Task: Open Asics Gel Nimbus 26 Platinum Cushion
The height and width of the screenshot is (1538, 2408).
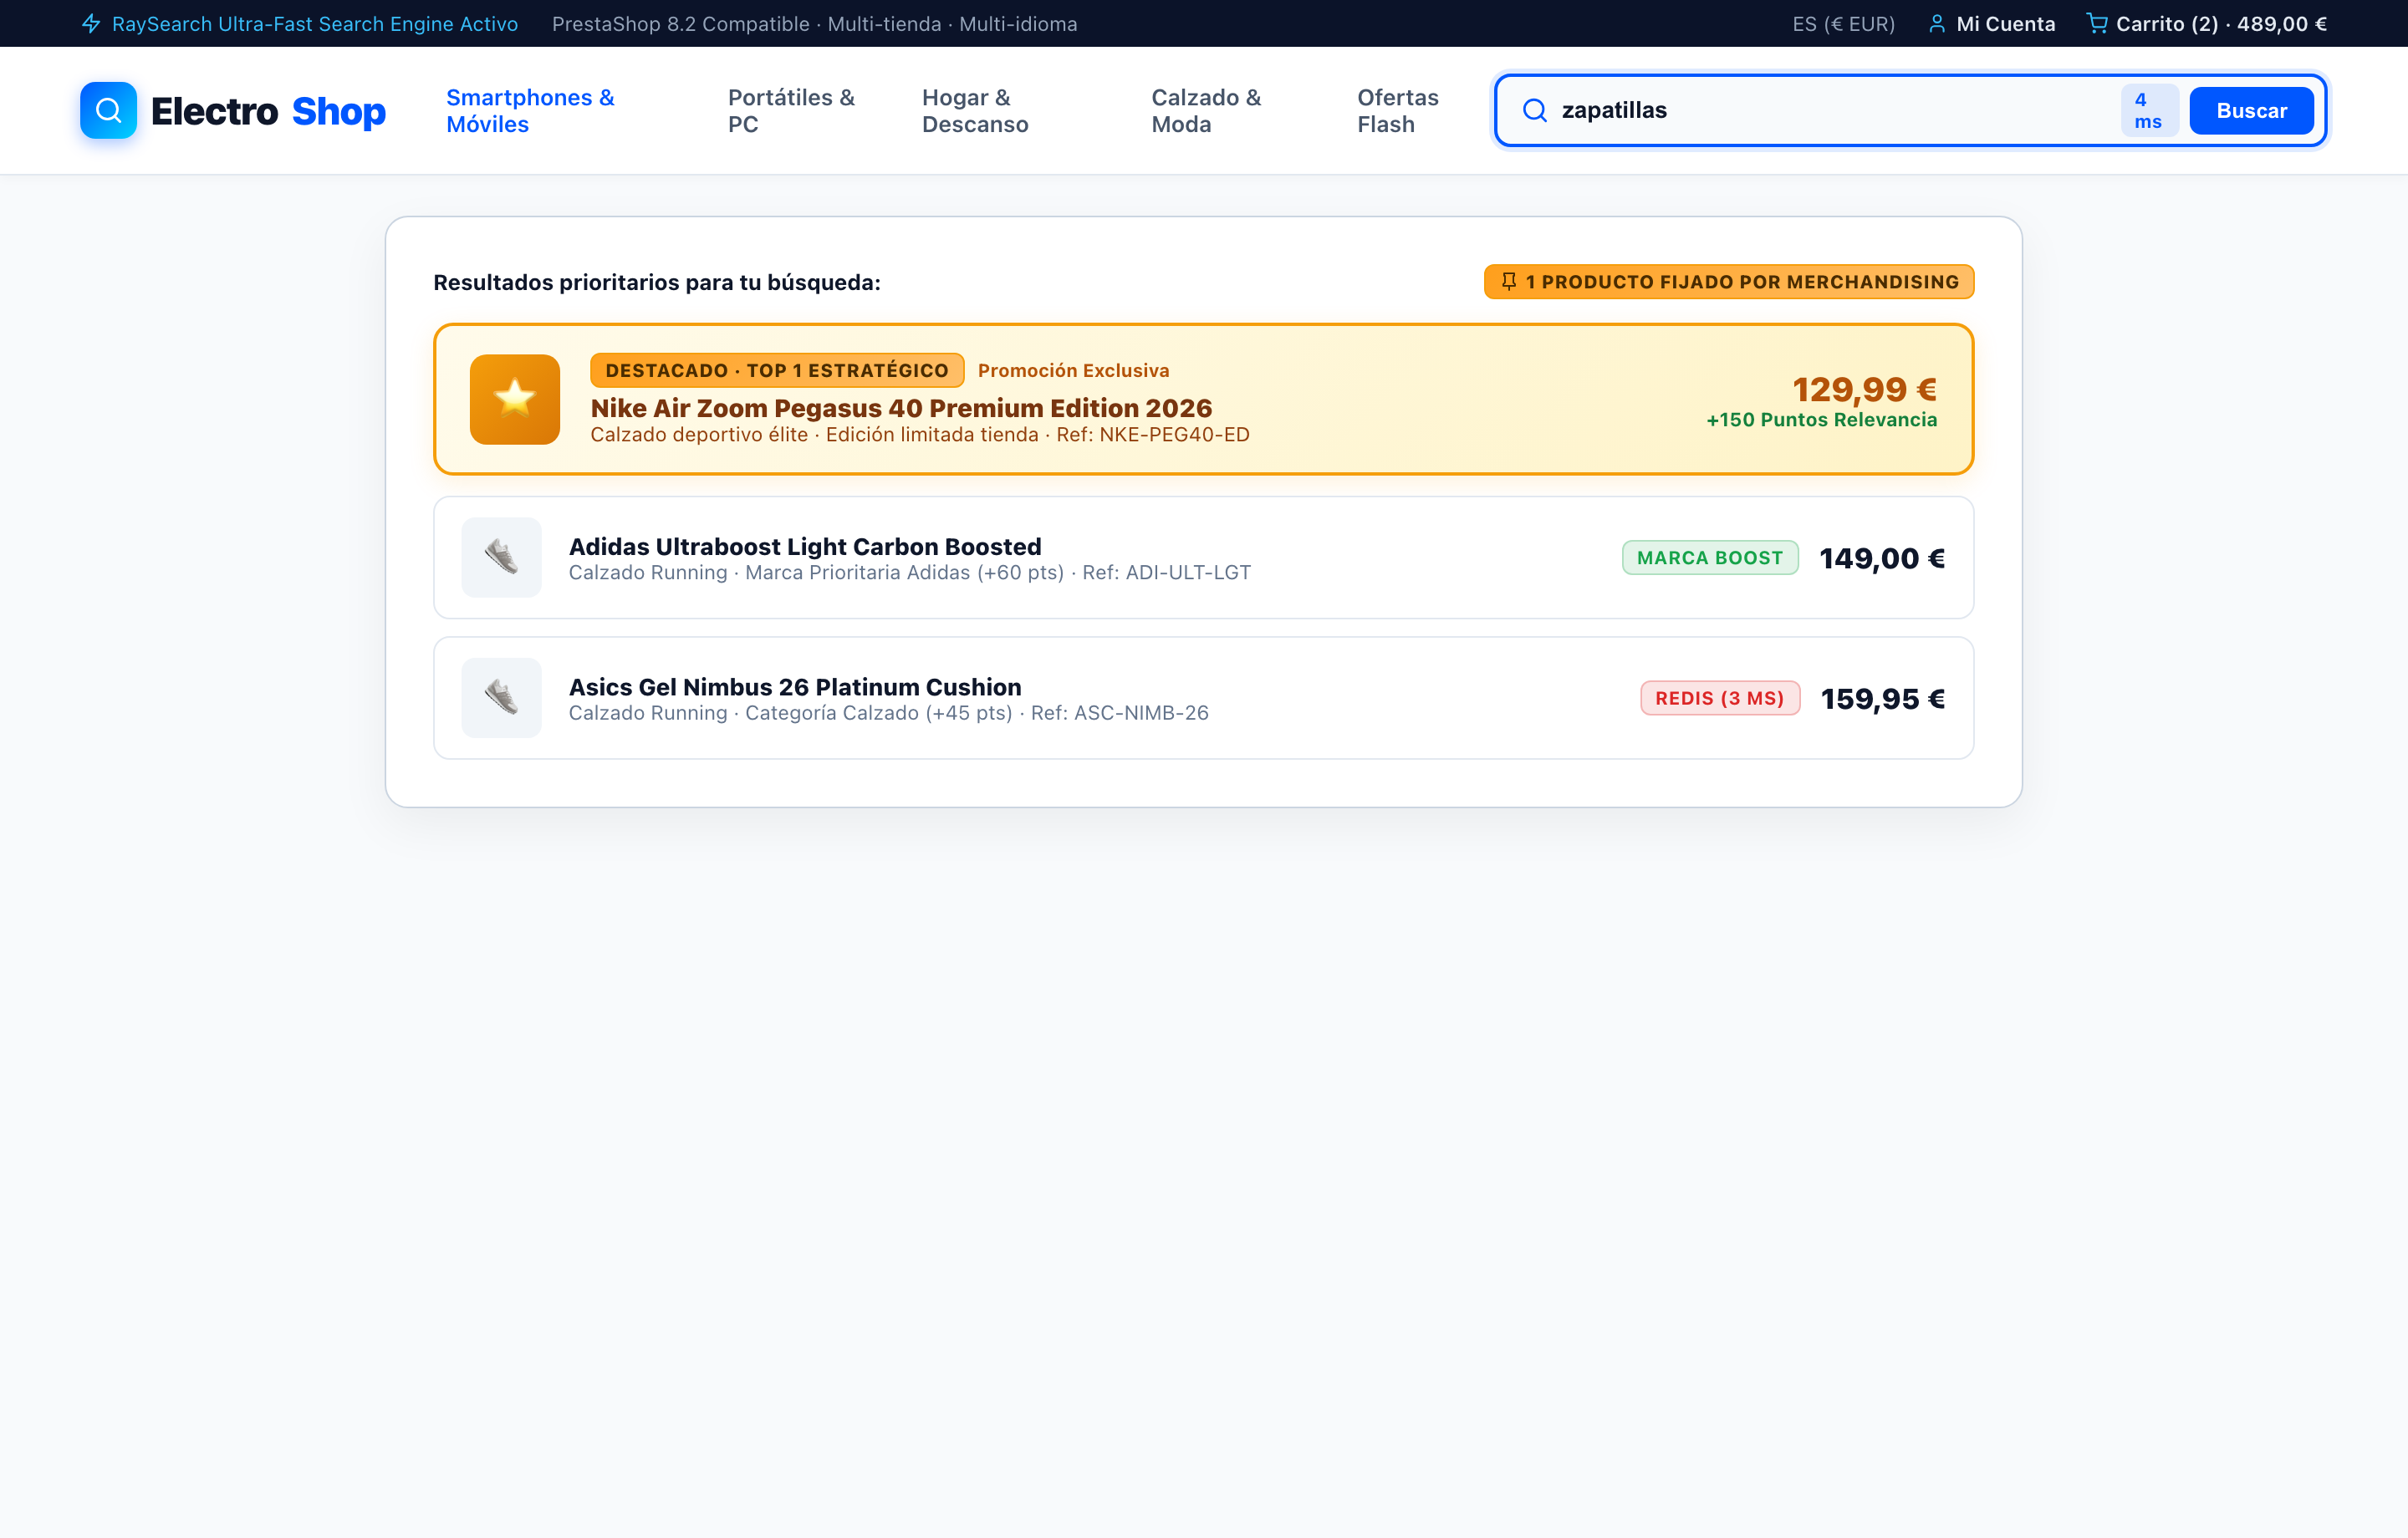Action: point(795,687)
